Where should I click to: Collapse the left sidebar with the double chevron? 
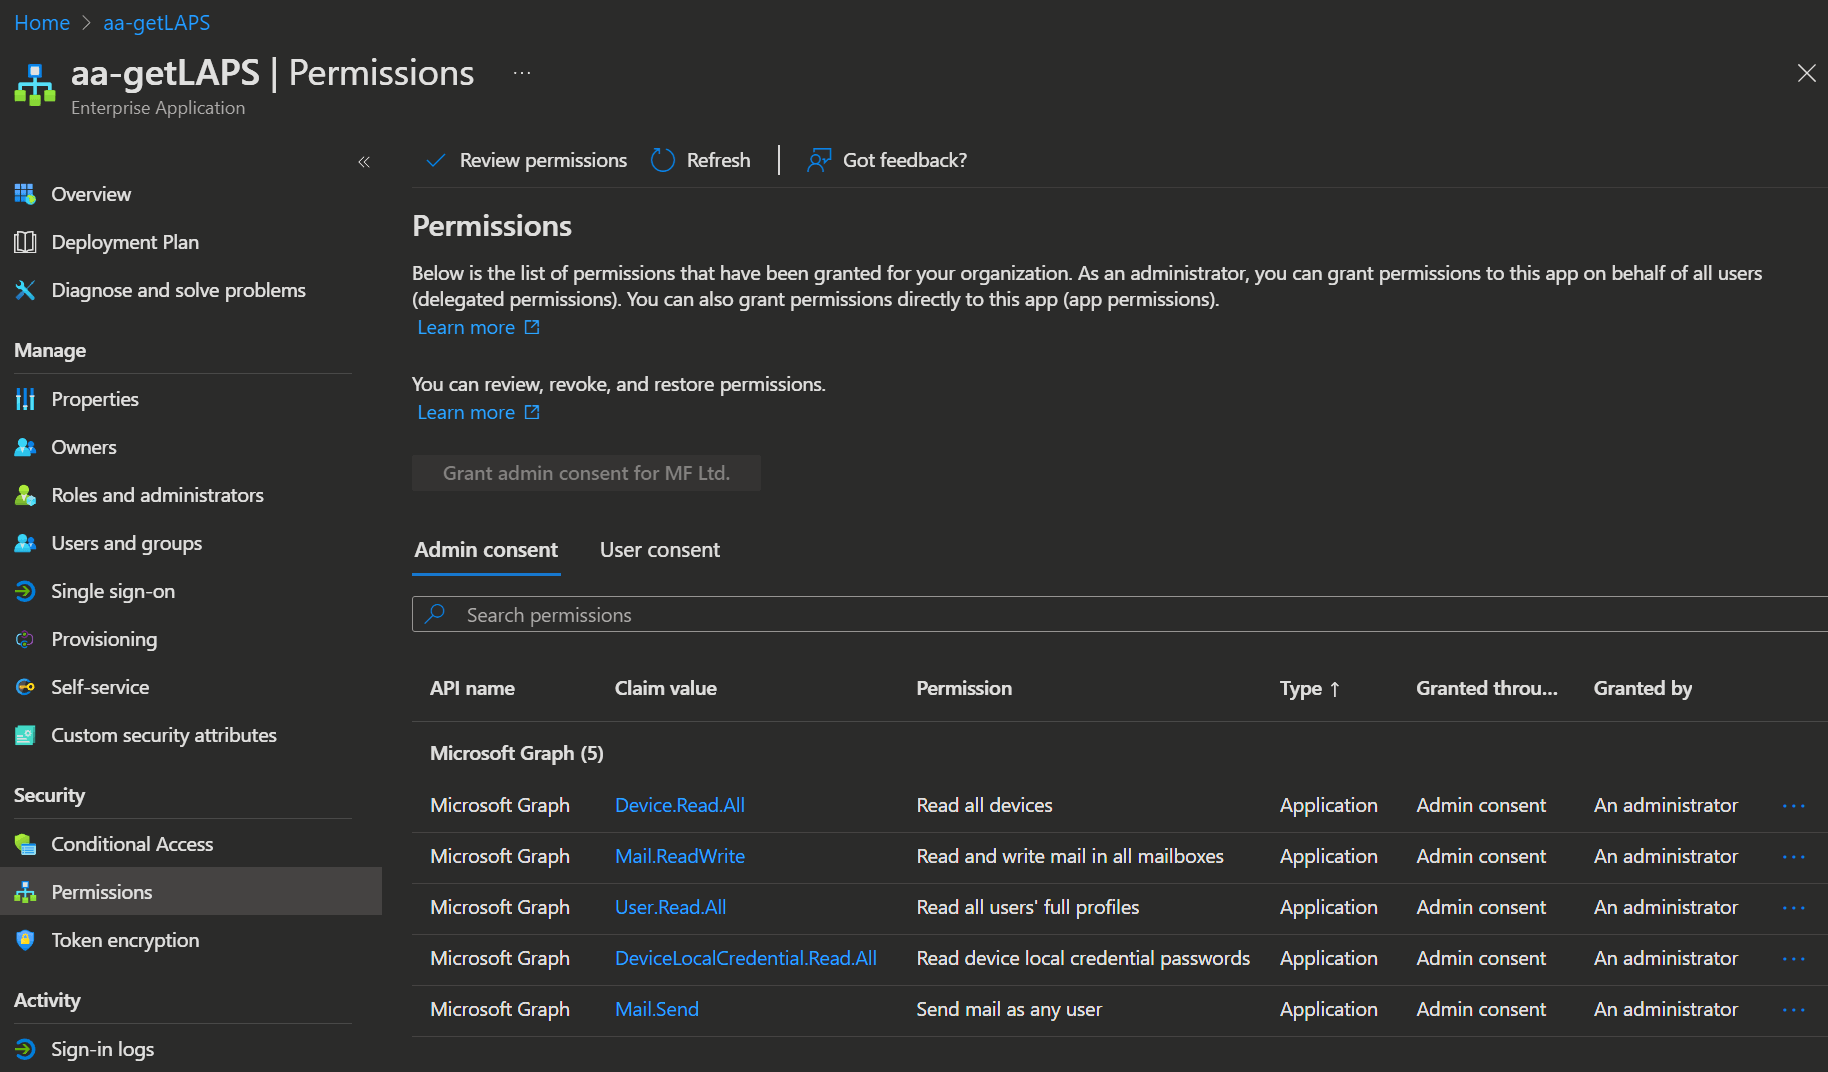click(x=364, y=162)
